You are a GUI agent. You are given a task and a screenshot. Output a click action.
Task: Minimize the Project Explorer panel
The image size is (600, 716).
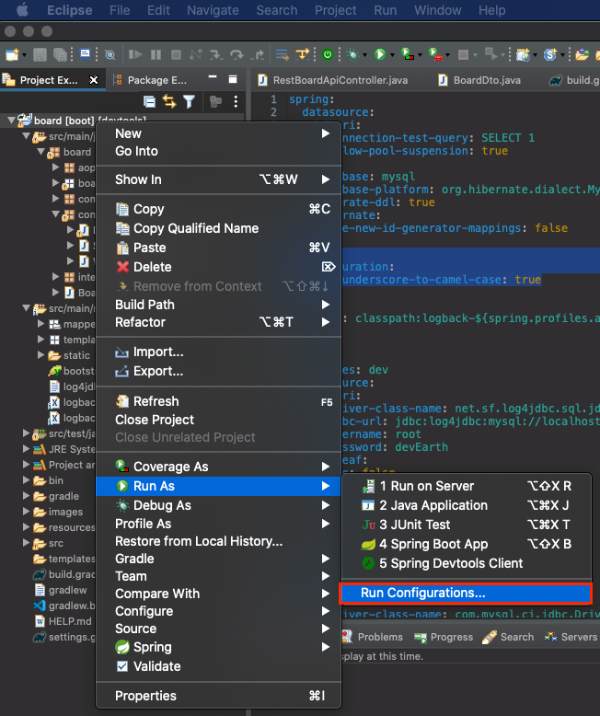212,79
